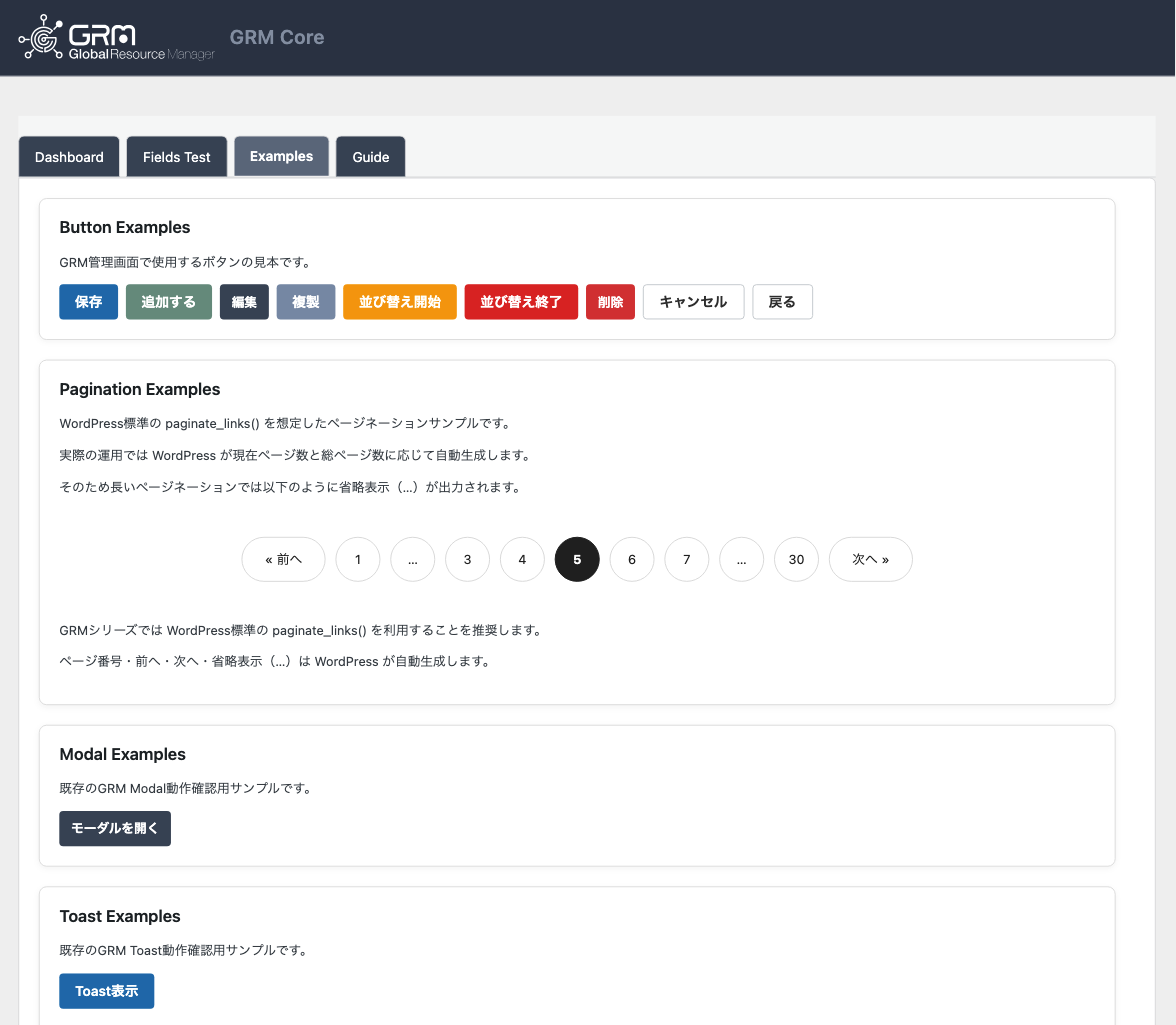The width and height of the screenshot is (1176, 1025).
Task: Go to pagination page 6
Action: 632,559
